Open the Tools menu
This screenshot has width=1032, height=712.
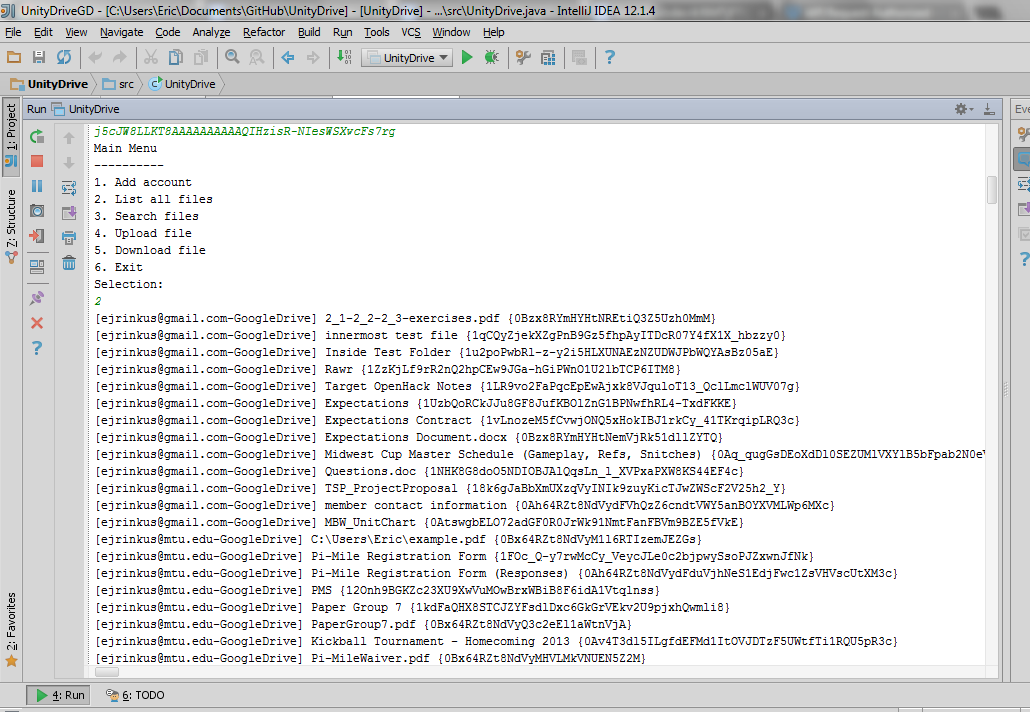[376, 32]
